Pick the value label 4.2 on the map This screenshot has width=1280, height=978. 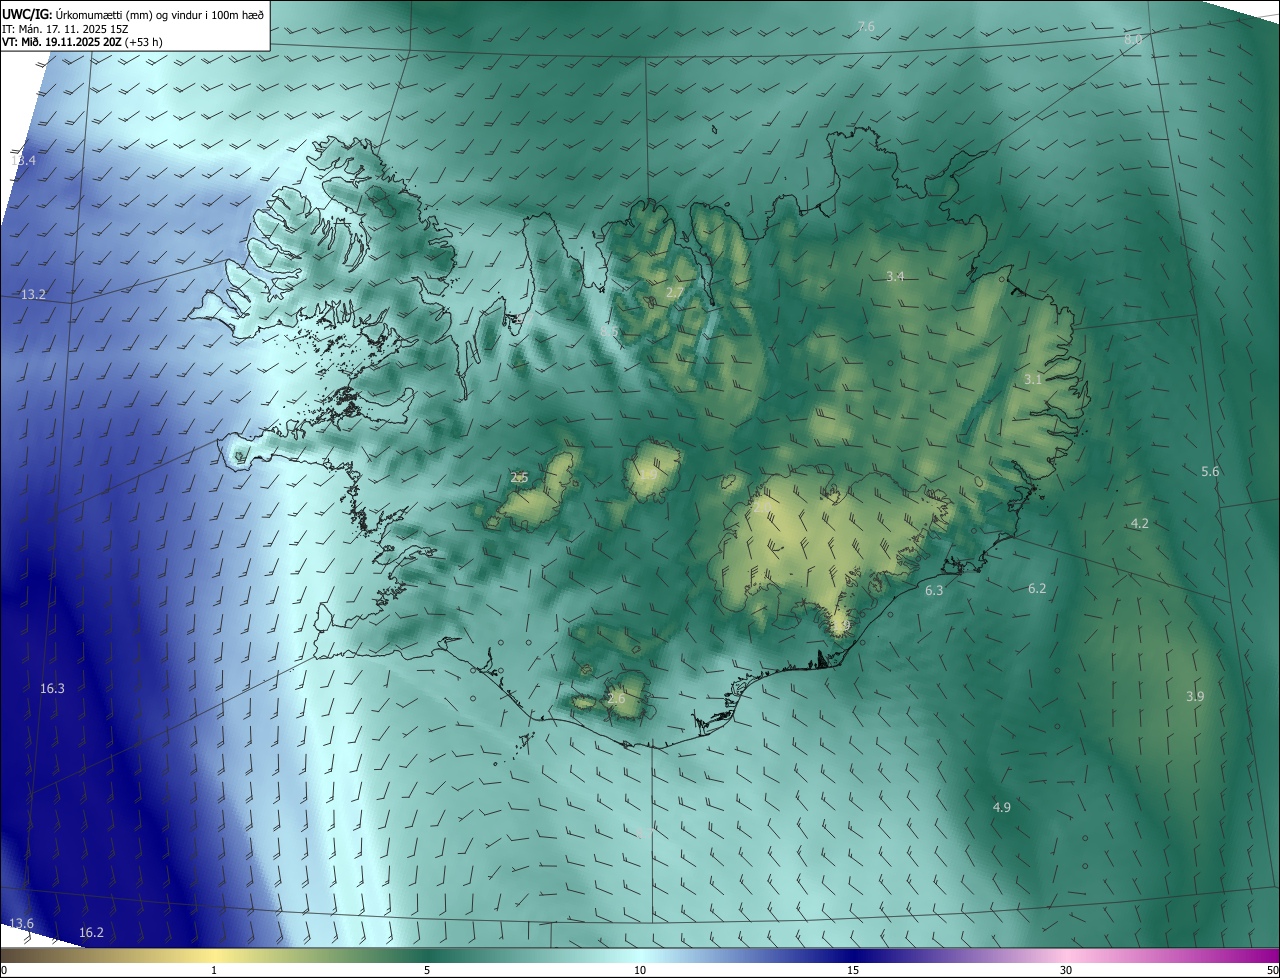(x=1139, y=523)
